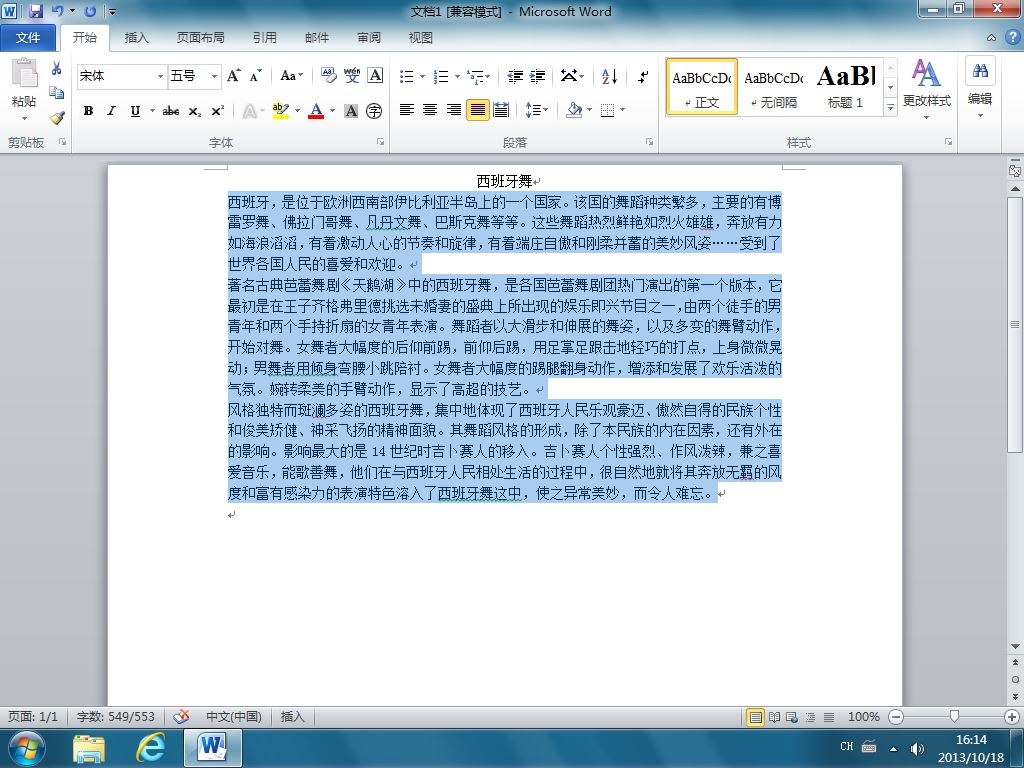The image size is (1024, 768).
Task: Switch to the 审阅 (Review) tab
Action: click(369, 38)
